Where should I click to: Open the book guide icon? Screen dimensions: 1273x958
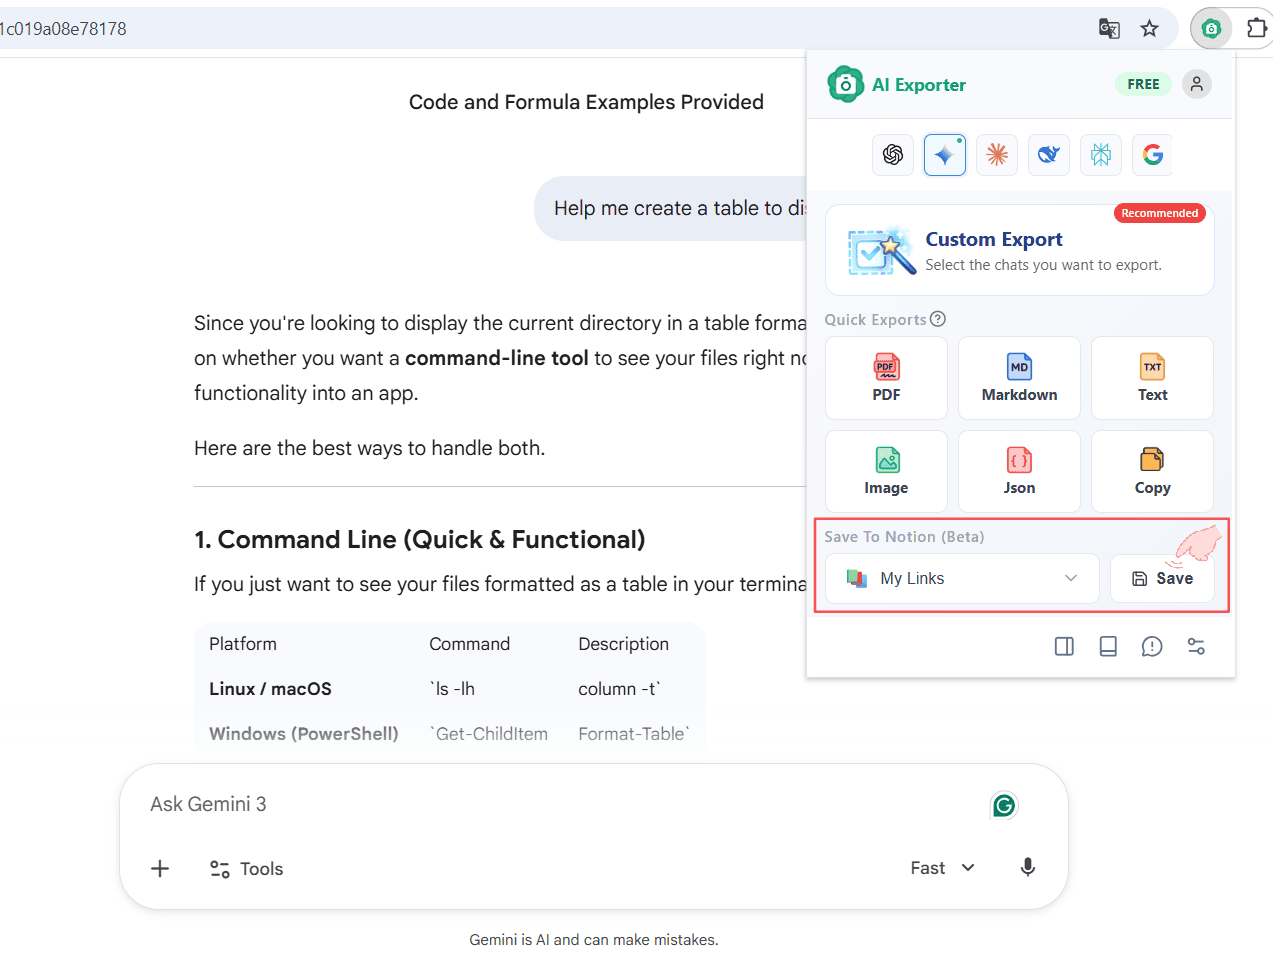pos(1108,647)
